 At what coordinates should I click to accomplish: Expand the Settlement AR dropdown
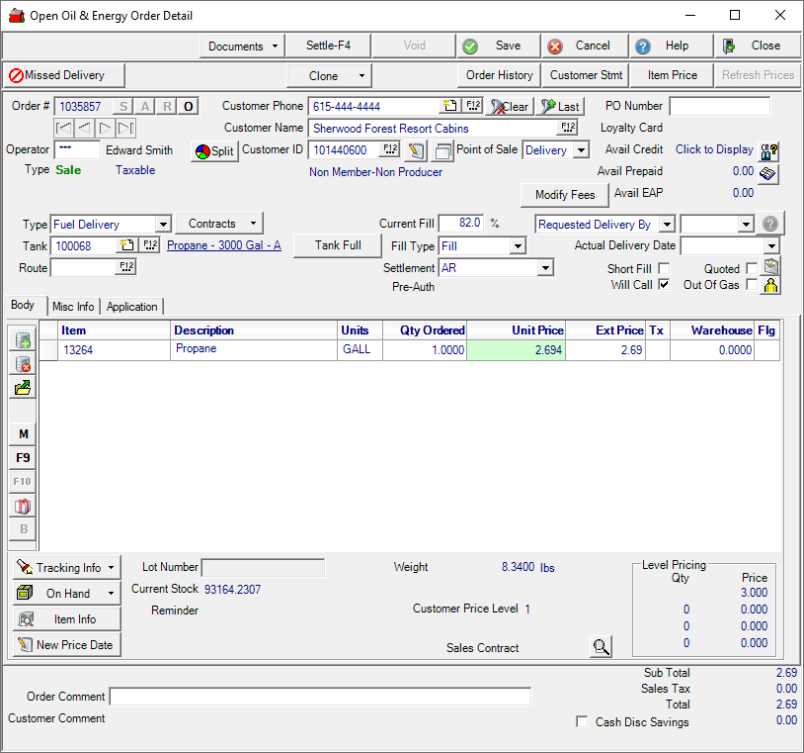pos(545,268)
